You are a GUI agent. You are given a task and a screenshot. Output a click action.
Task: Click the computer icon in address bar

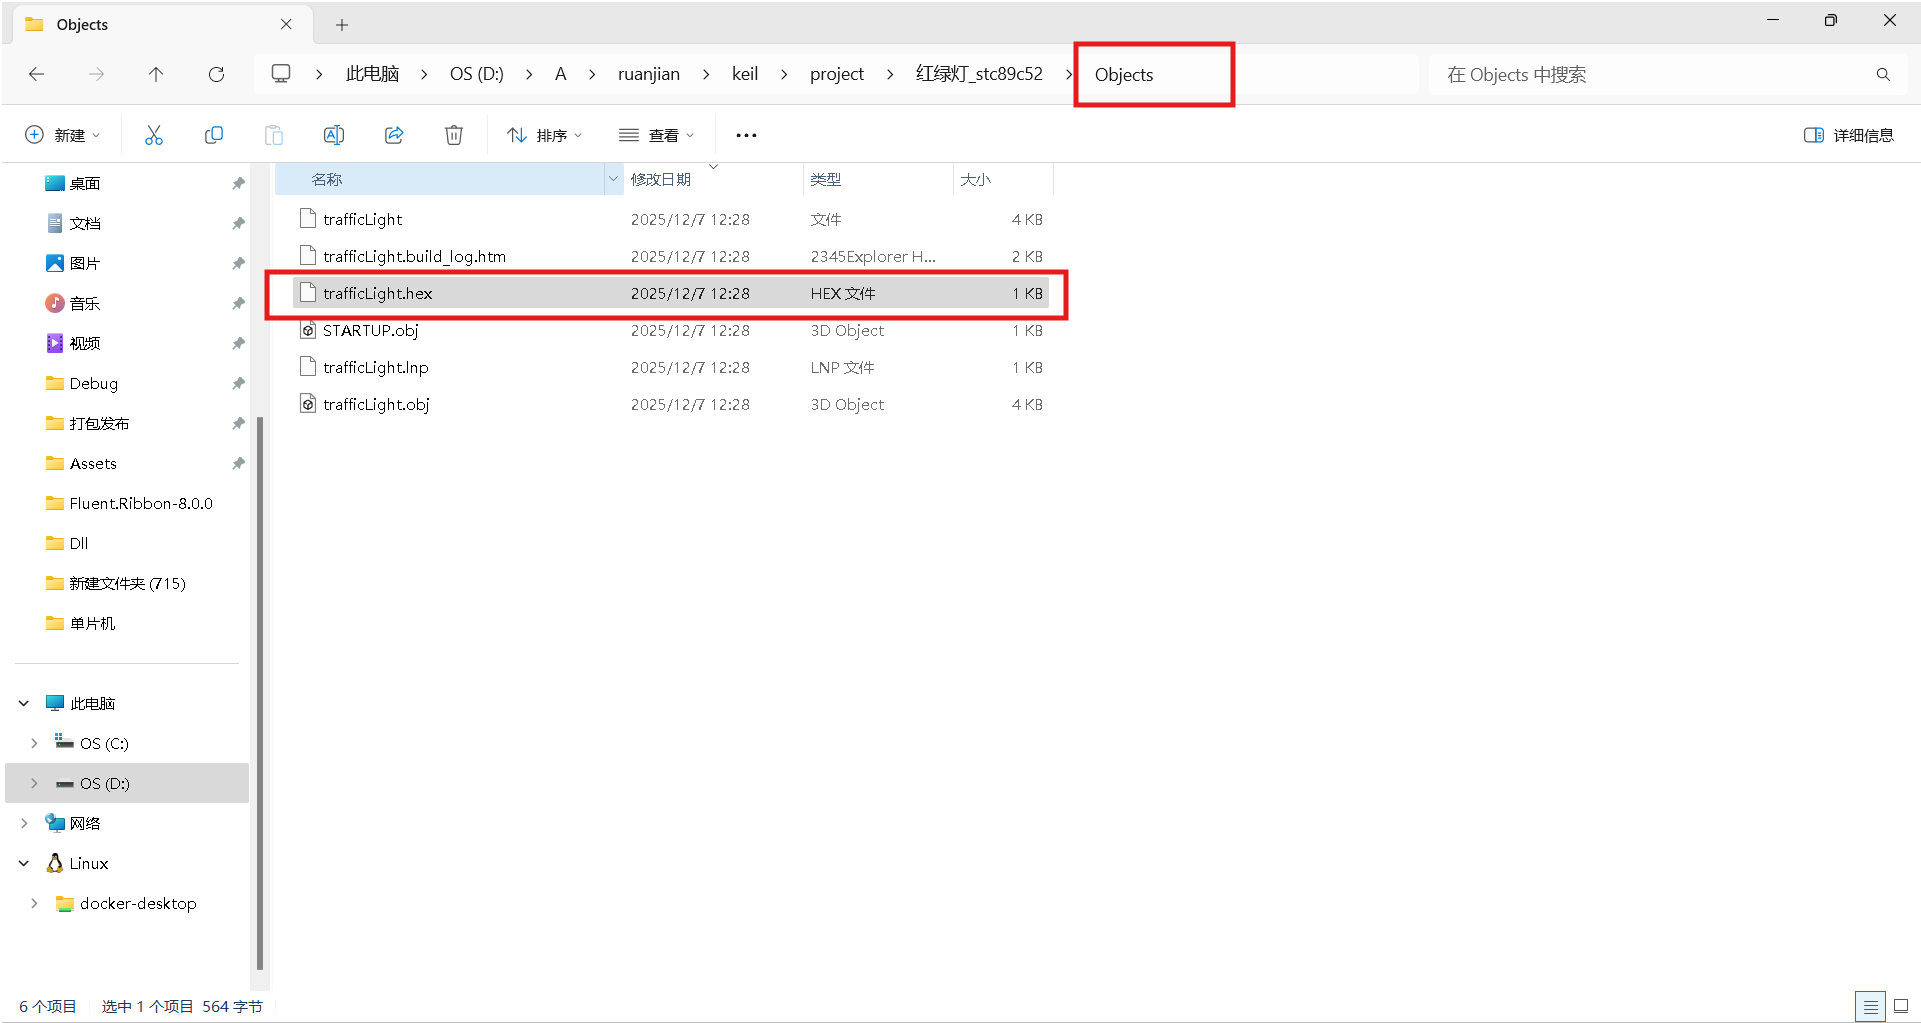[x=281, y=74]
